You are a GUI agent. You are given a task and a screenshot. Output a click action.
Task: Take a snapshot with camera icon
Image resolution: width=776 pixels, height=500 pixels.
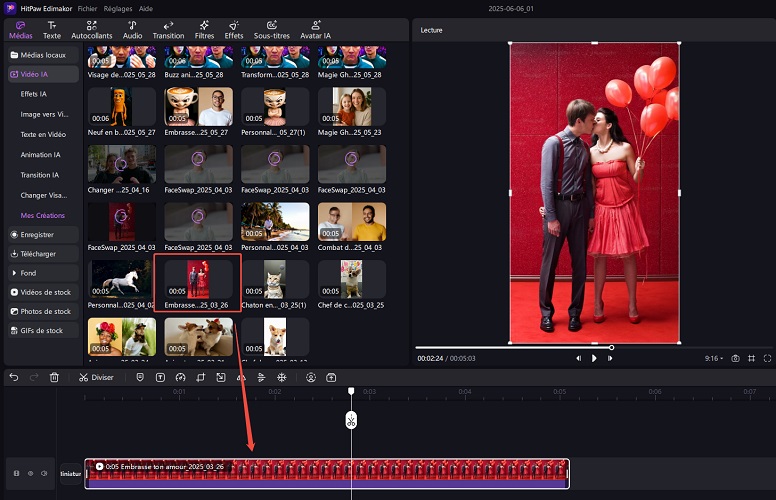click(x=735, y=358)
